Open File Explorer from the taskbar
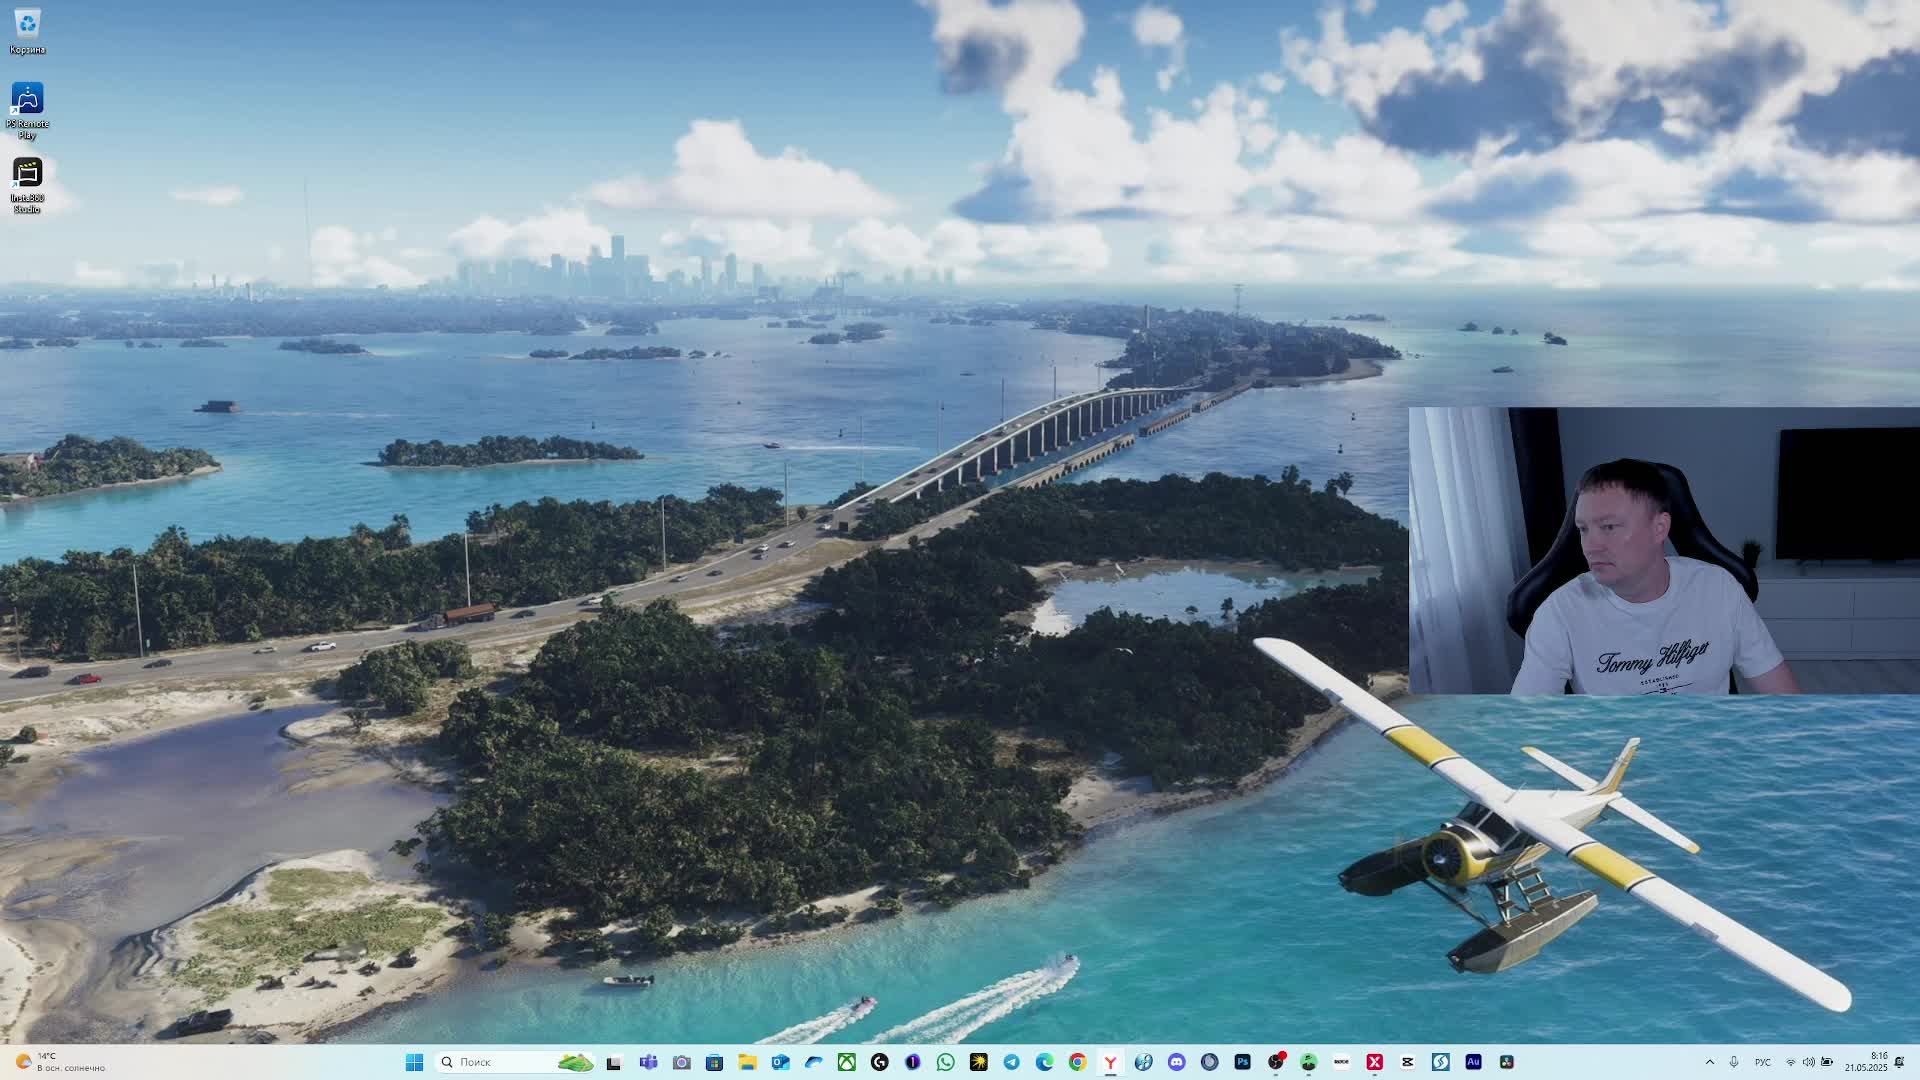Image resolution: width=1920 pixels, height=1080 pixels. point(747,1062)
